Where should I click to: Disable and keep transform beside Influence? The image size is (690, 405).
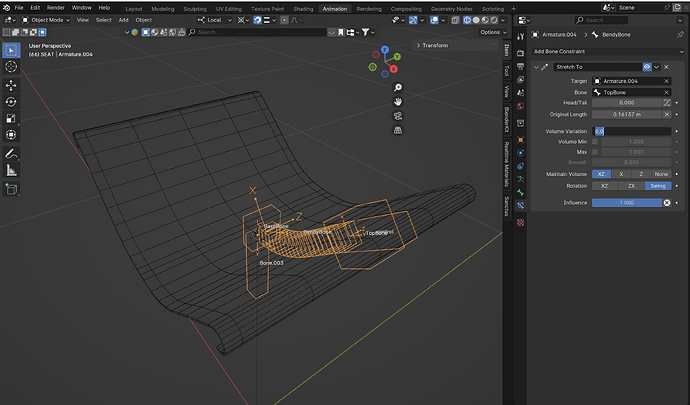click(x=667, y=202)
